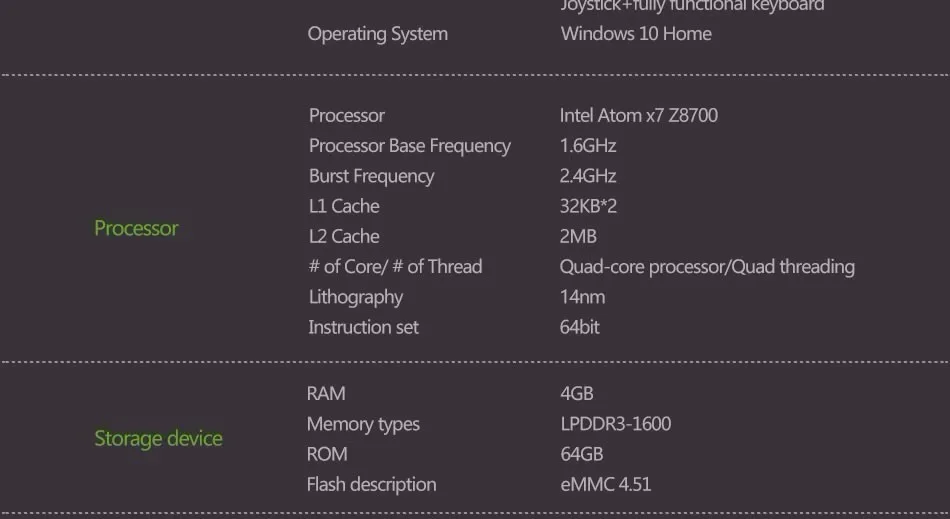Select the LPDDR3-1600 memory type

click(x=616, y=424)
